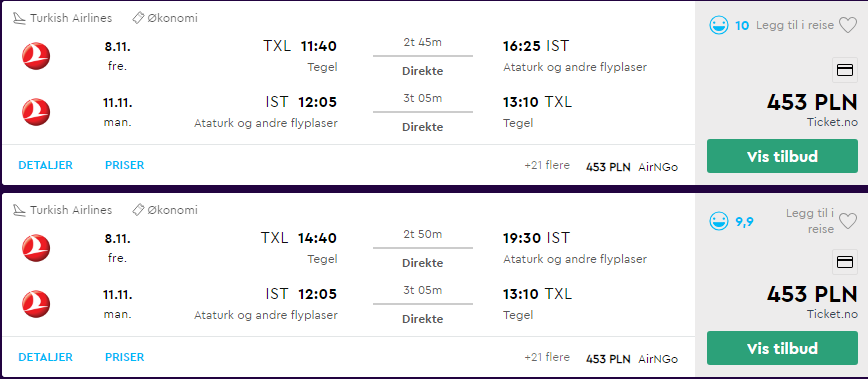The height and width of the screenshot is (379, 868).
Task: Click Turkish Airlines logo on 11:40 departure
Action: pyautogui.click(x=36, y=56)
